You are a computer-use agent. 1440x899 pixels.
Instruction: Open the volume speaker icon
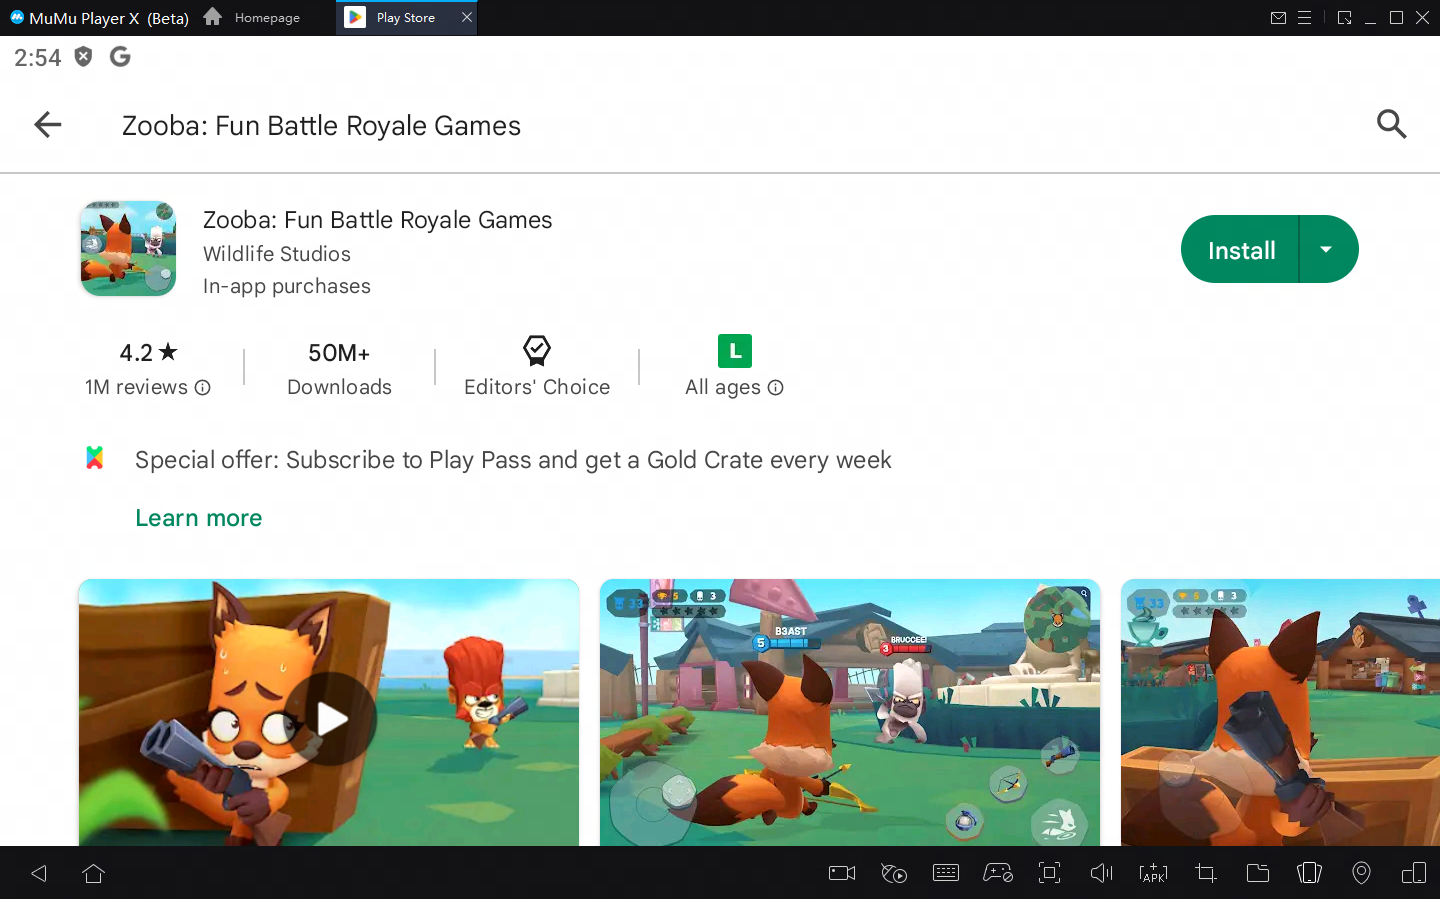click(x=1101, y=873)
